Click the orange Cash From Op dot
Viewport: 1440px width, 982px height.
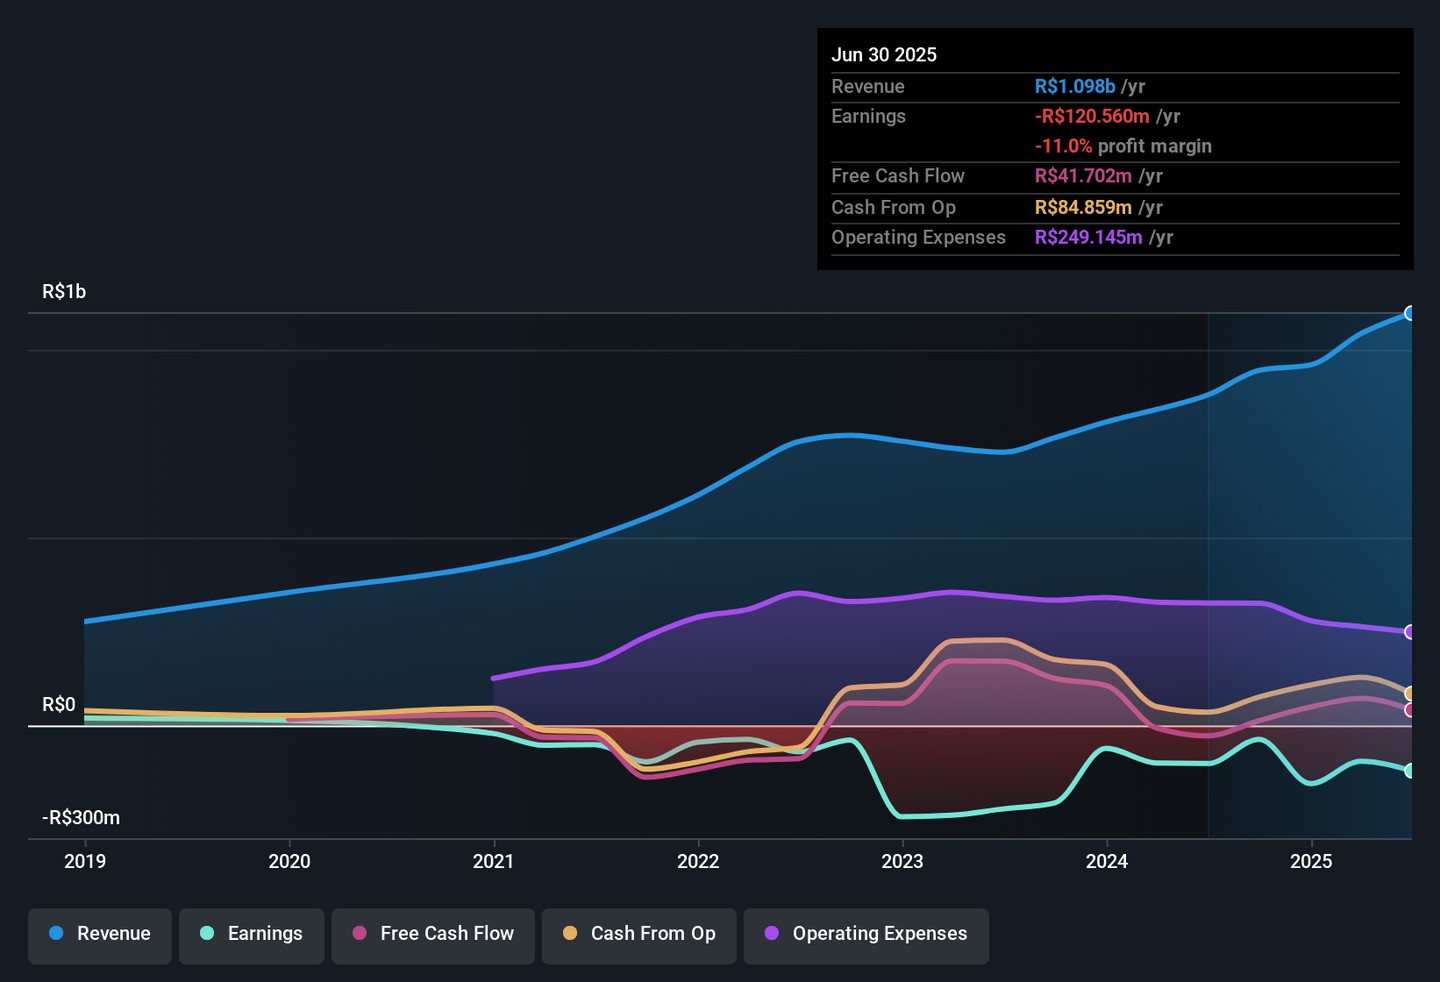[x=570, y=933]
